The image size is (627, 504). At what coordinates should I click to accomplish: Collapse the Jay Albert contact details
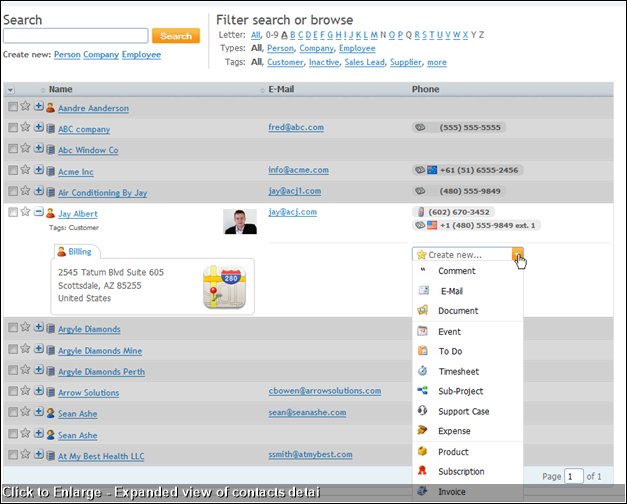click(x=38, y=213)
